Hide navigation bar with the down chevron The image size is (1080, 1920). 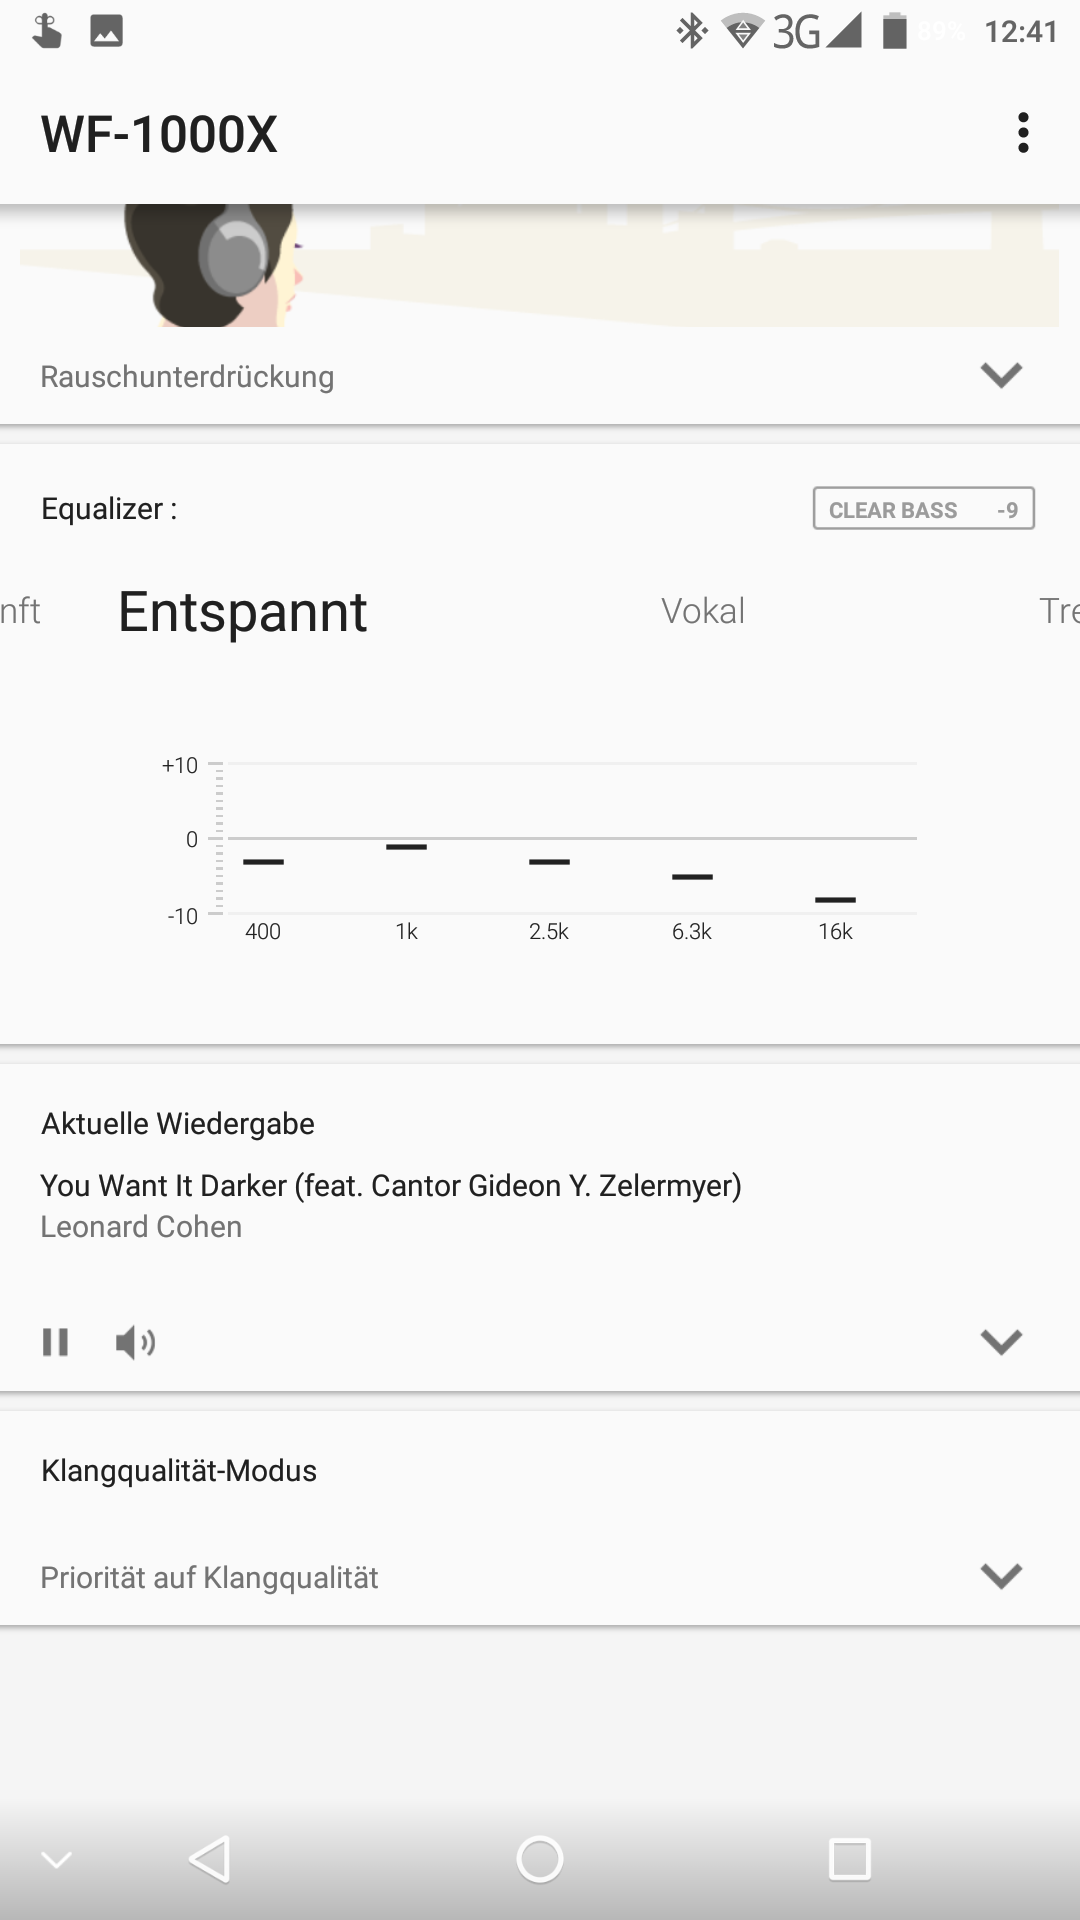coord(56,1860)
